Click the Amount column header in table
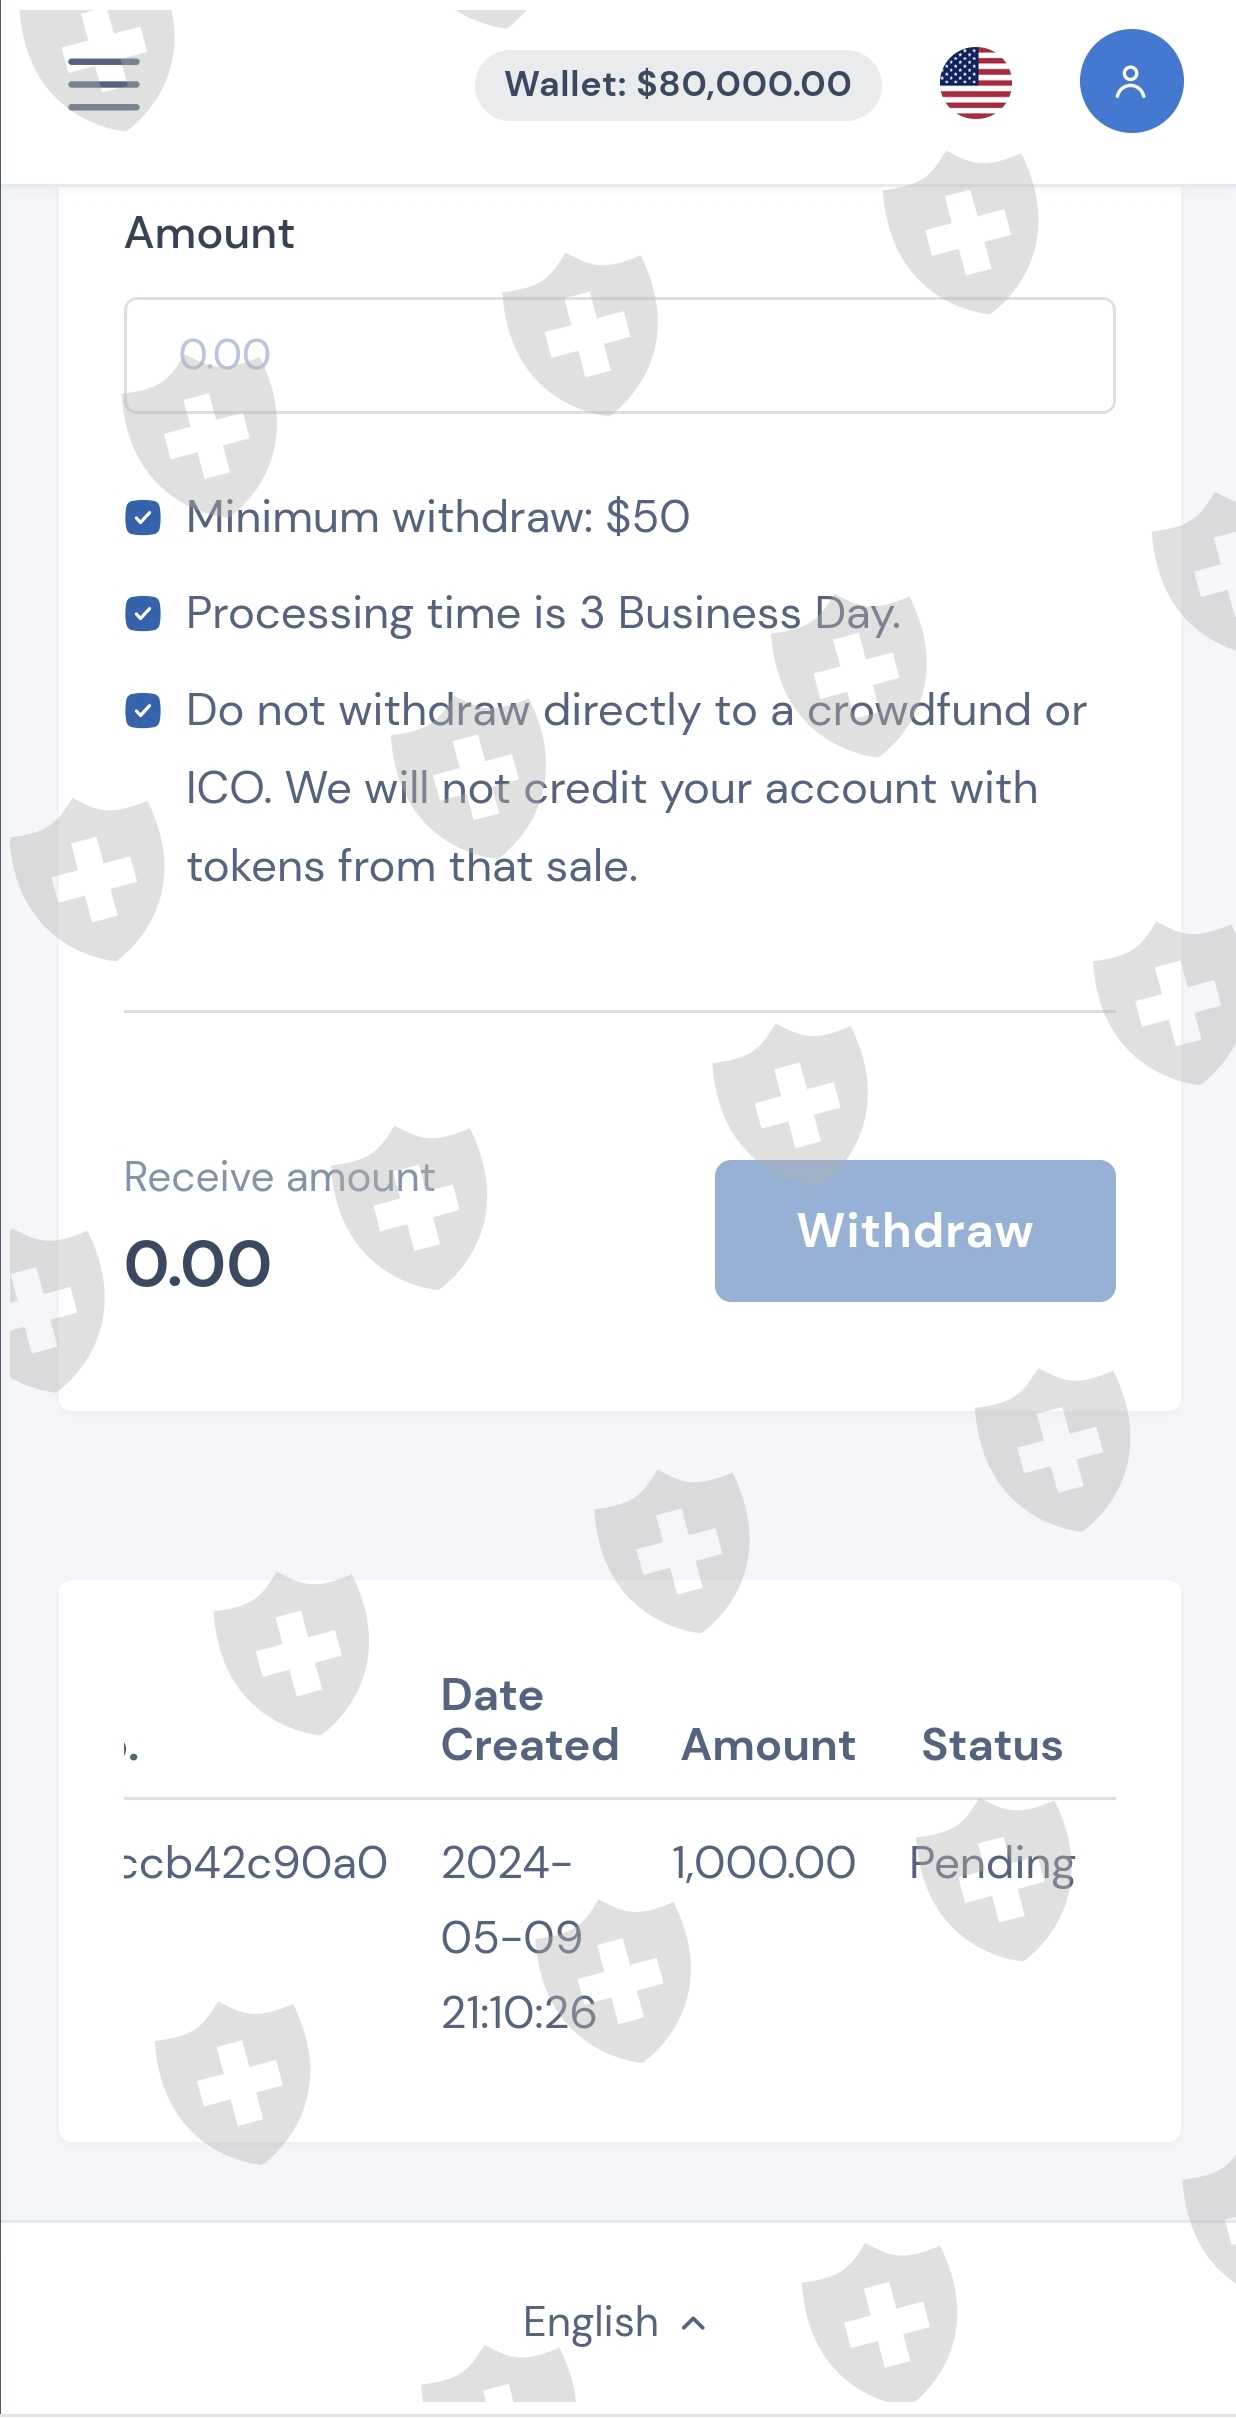 click(x=768, y=1745)
